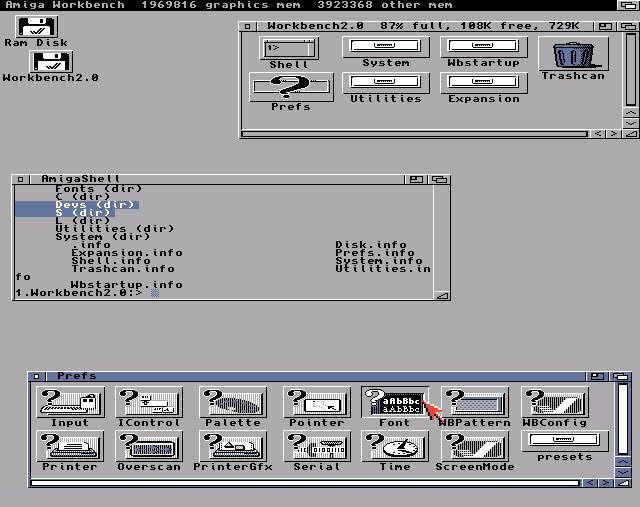Click Prefs window scroll right arrow
This screenshot has height=507, width=640.
pos(606,483)
